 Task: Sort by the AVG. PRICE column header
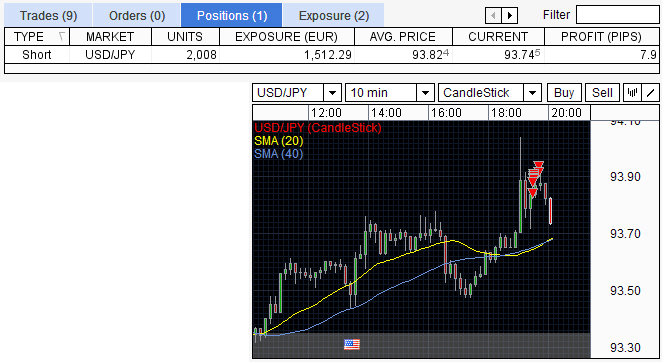tap(403, 37)
